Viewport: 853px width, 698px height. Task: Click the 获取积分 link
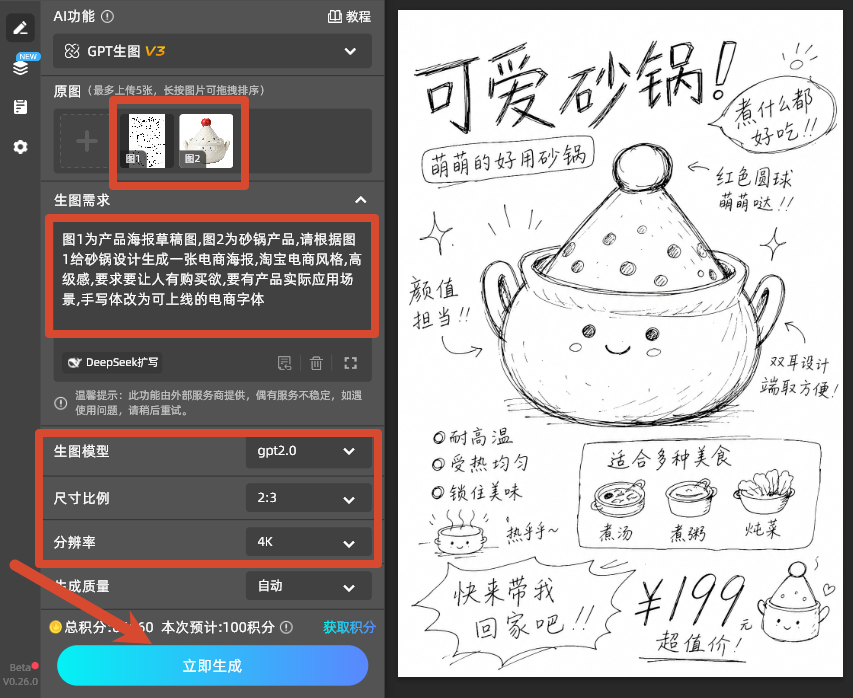tap(349, 627)
